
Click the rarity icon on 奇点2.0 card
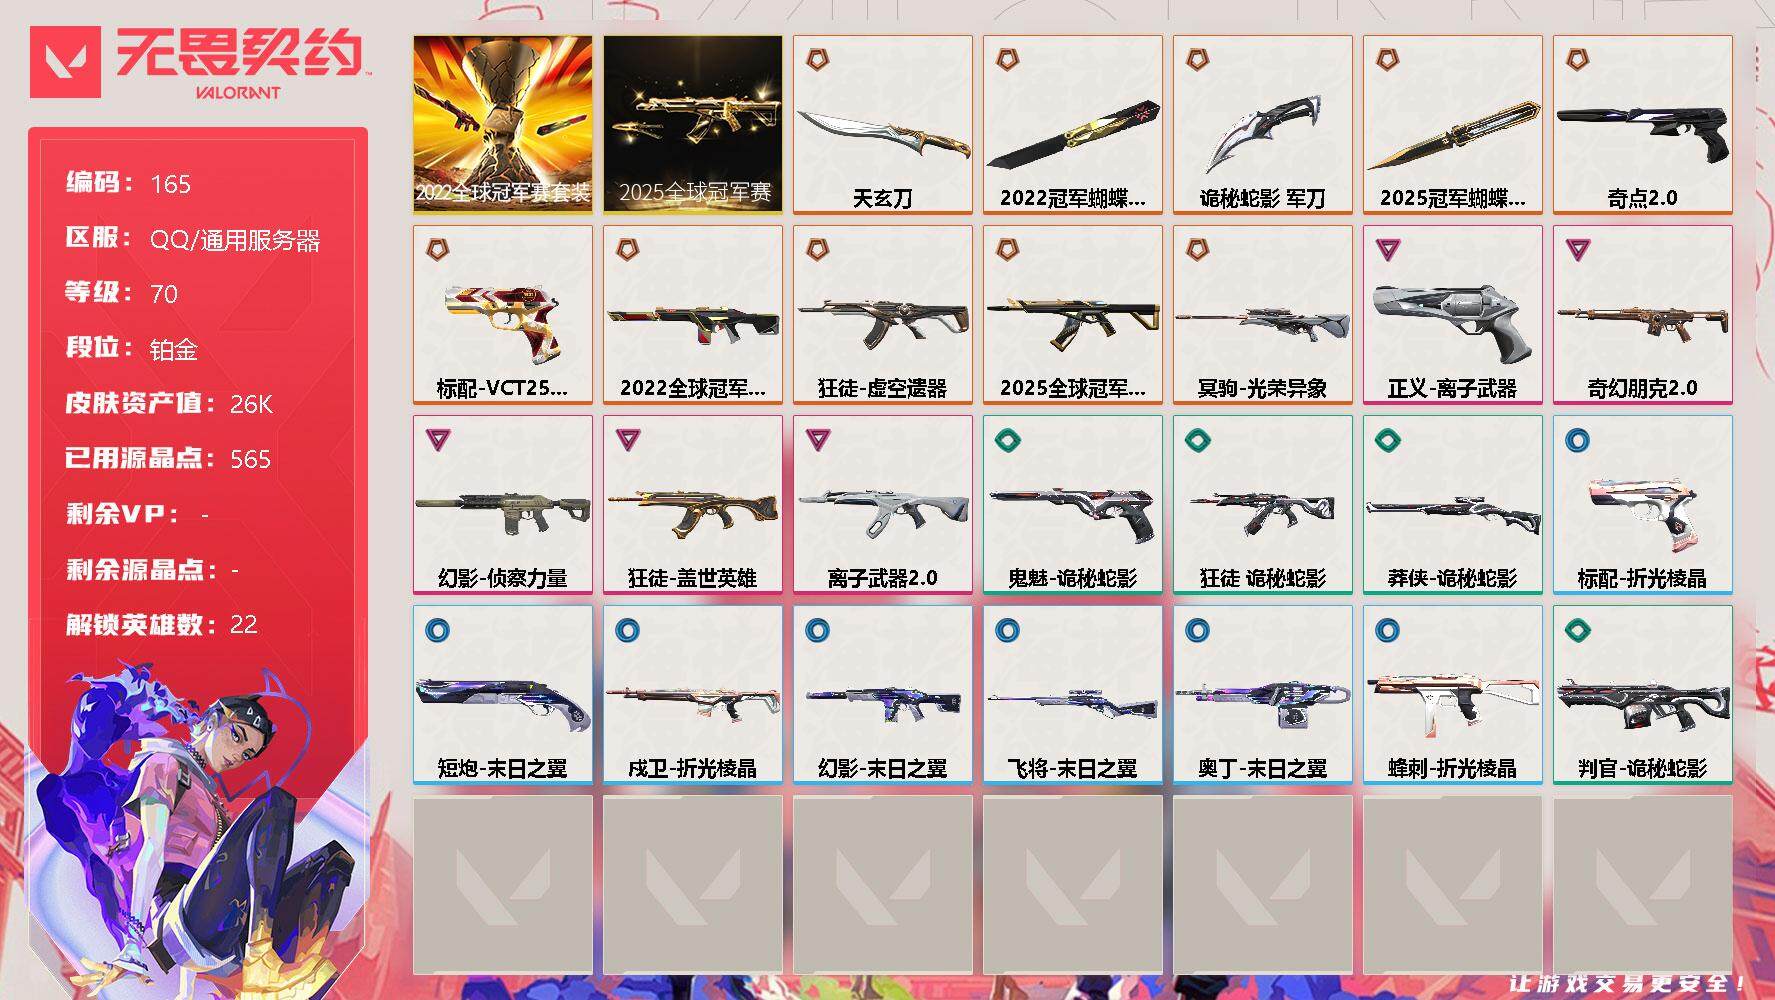pos(1577,60)
